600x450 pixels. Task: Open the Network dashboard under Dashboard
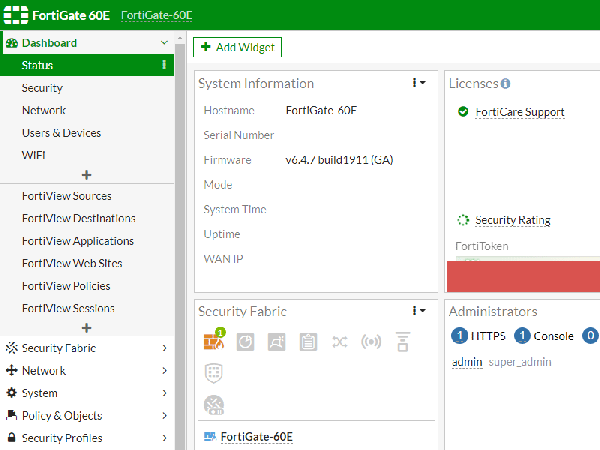pyautogui.click(x=44, y=110)
